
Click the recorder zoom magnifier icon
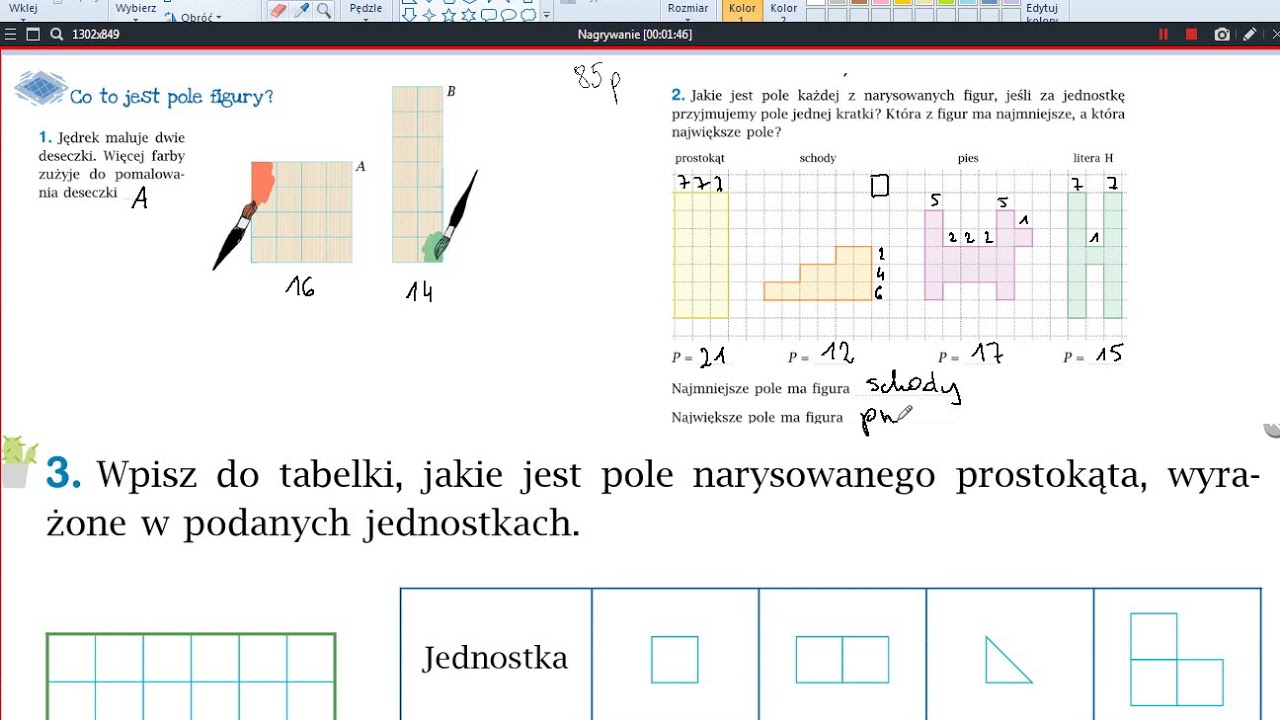point(56,34)
